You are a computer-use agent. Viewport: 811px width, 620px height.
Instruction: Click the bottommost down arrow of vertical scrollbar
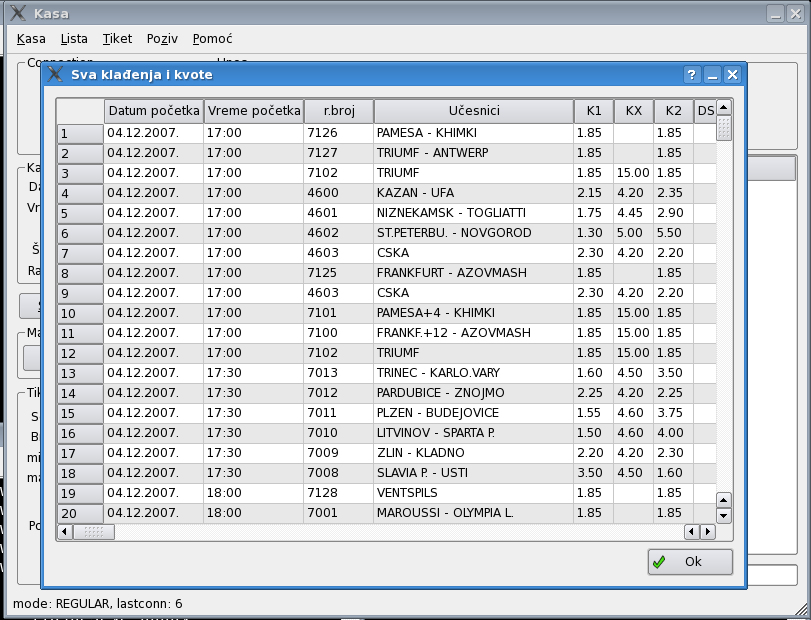(724, 516)
